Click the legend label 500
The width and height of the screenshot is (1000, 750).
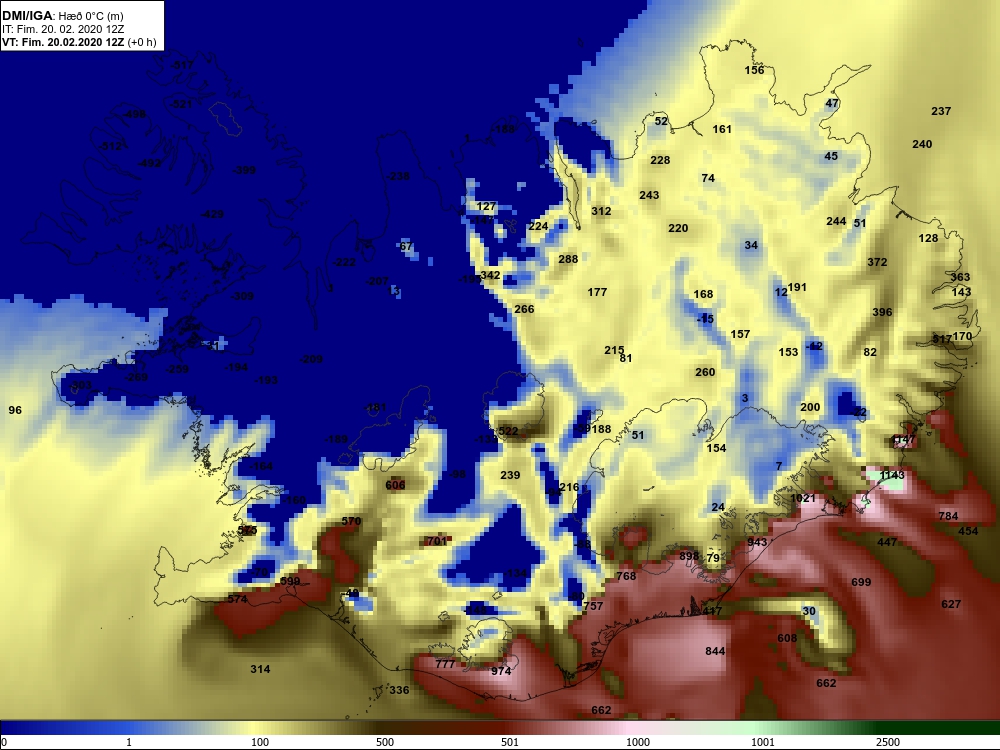pyautogui.click(x=385, y=742)
